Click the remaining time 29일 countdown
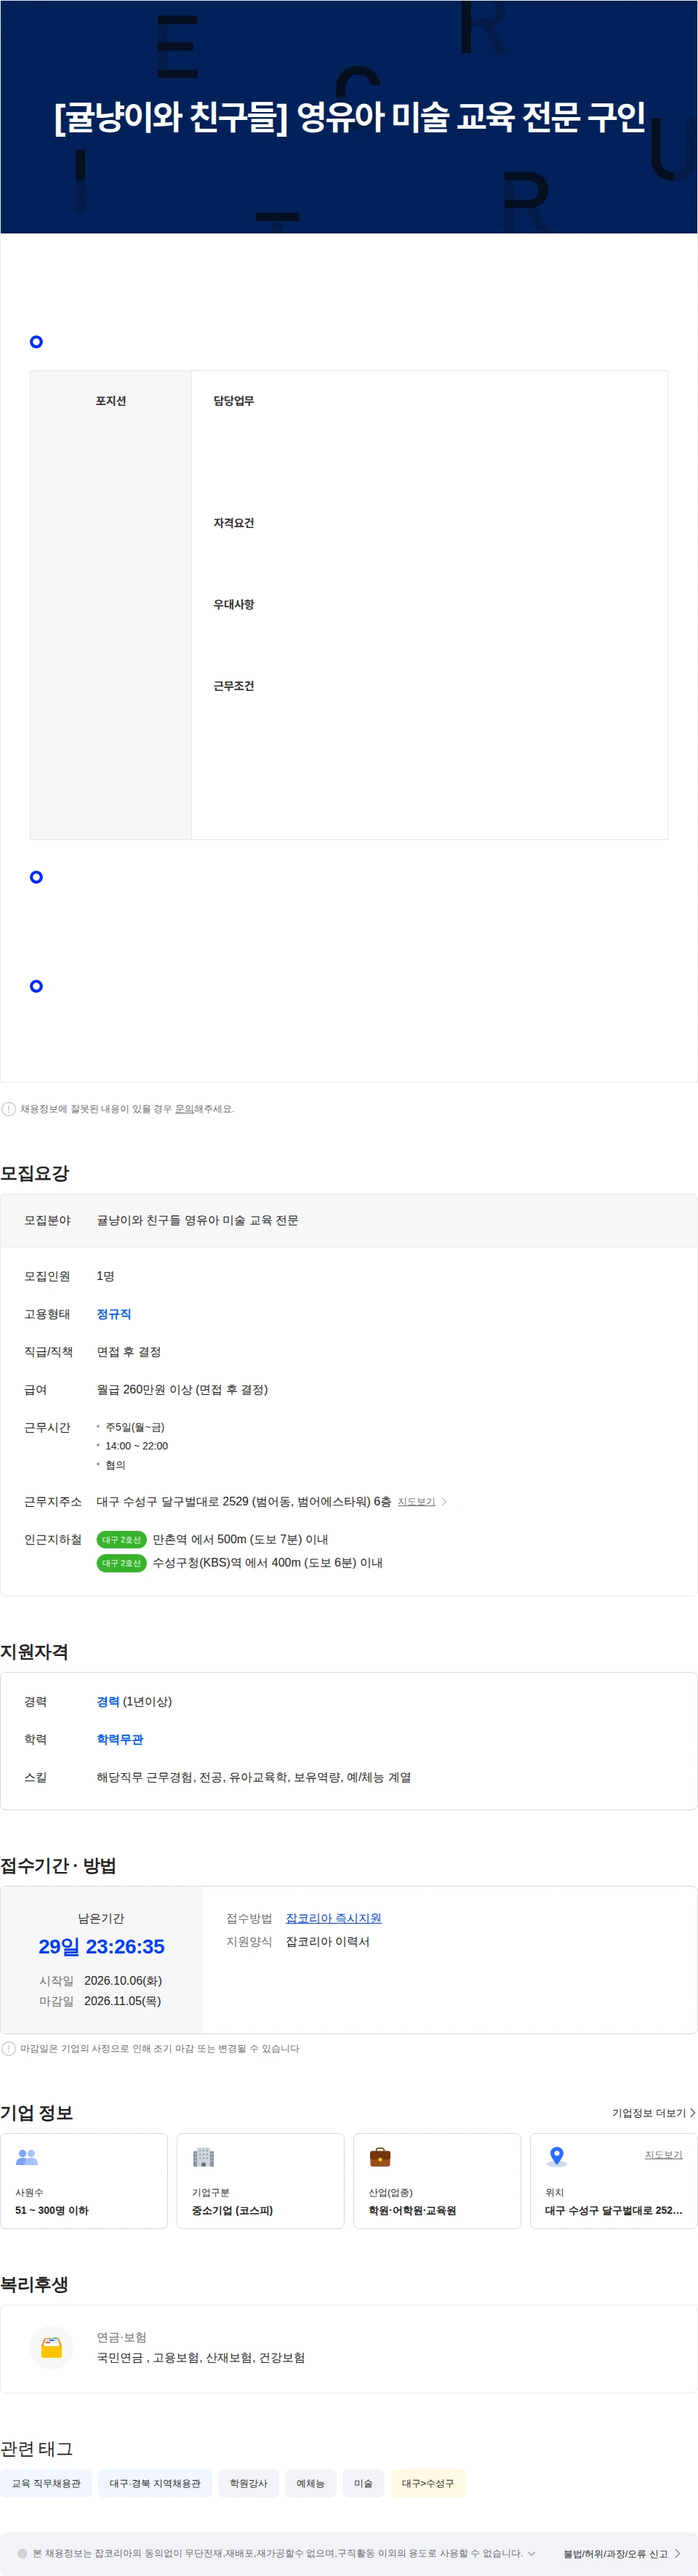 click(x=101, y=1946)
